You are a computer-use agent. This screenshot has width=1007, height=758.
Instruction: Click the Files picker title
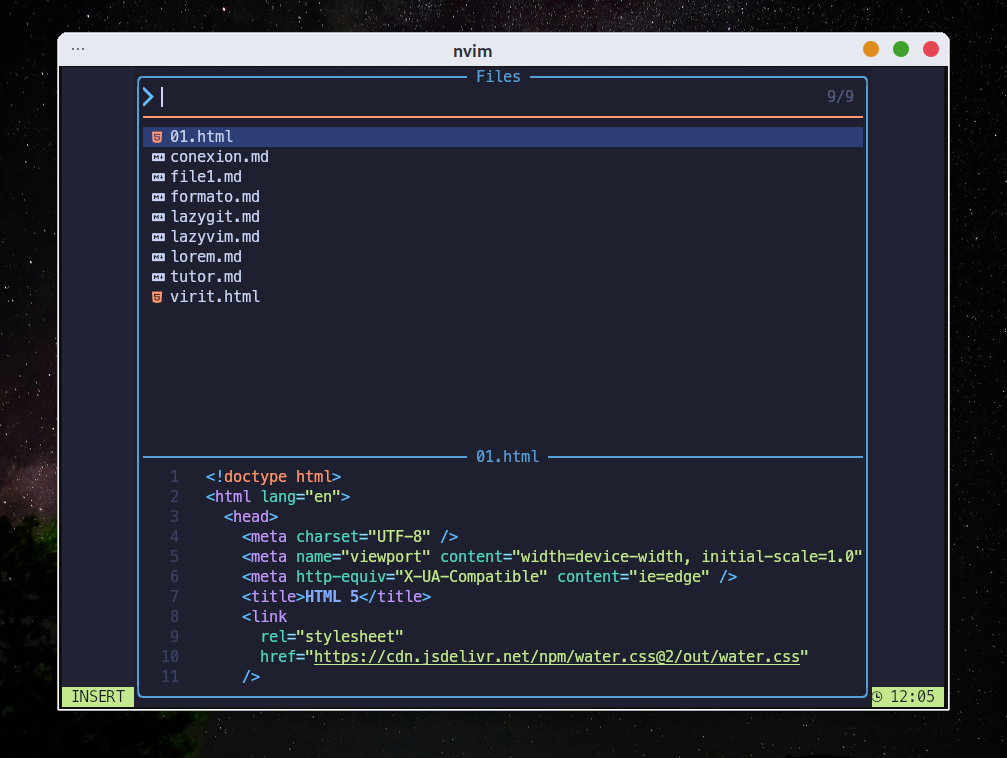click(x=498, y=77)
